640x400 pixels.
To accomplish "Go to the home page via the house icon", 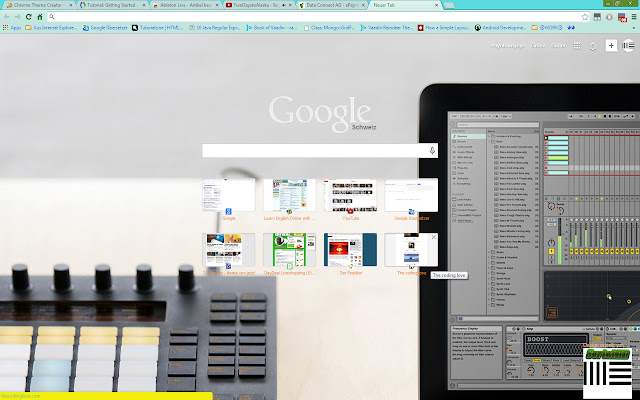I will [x=40, y=17].
